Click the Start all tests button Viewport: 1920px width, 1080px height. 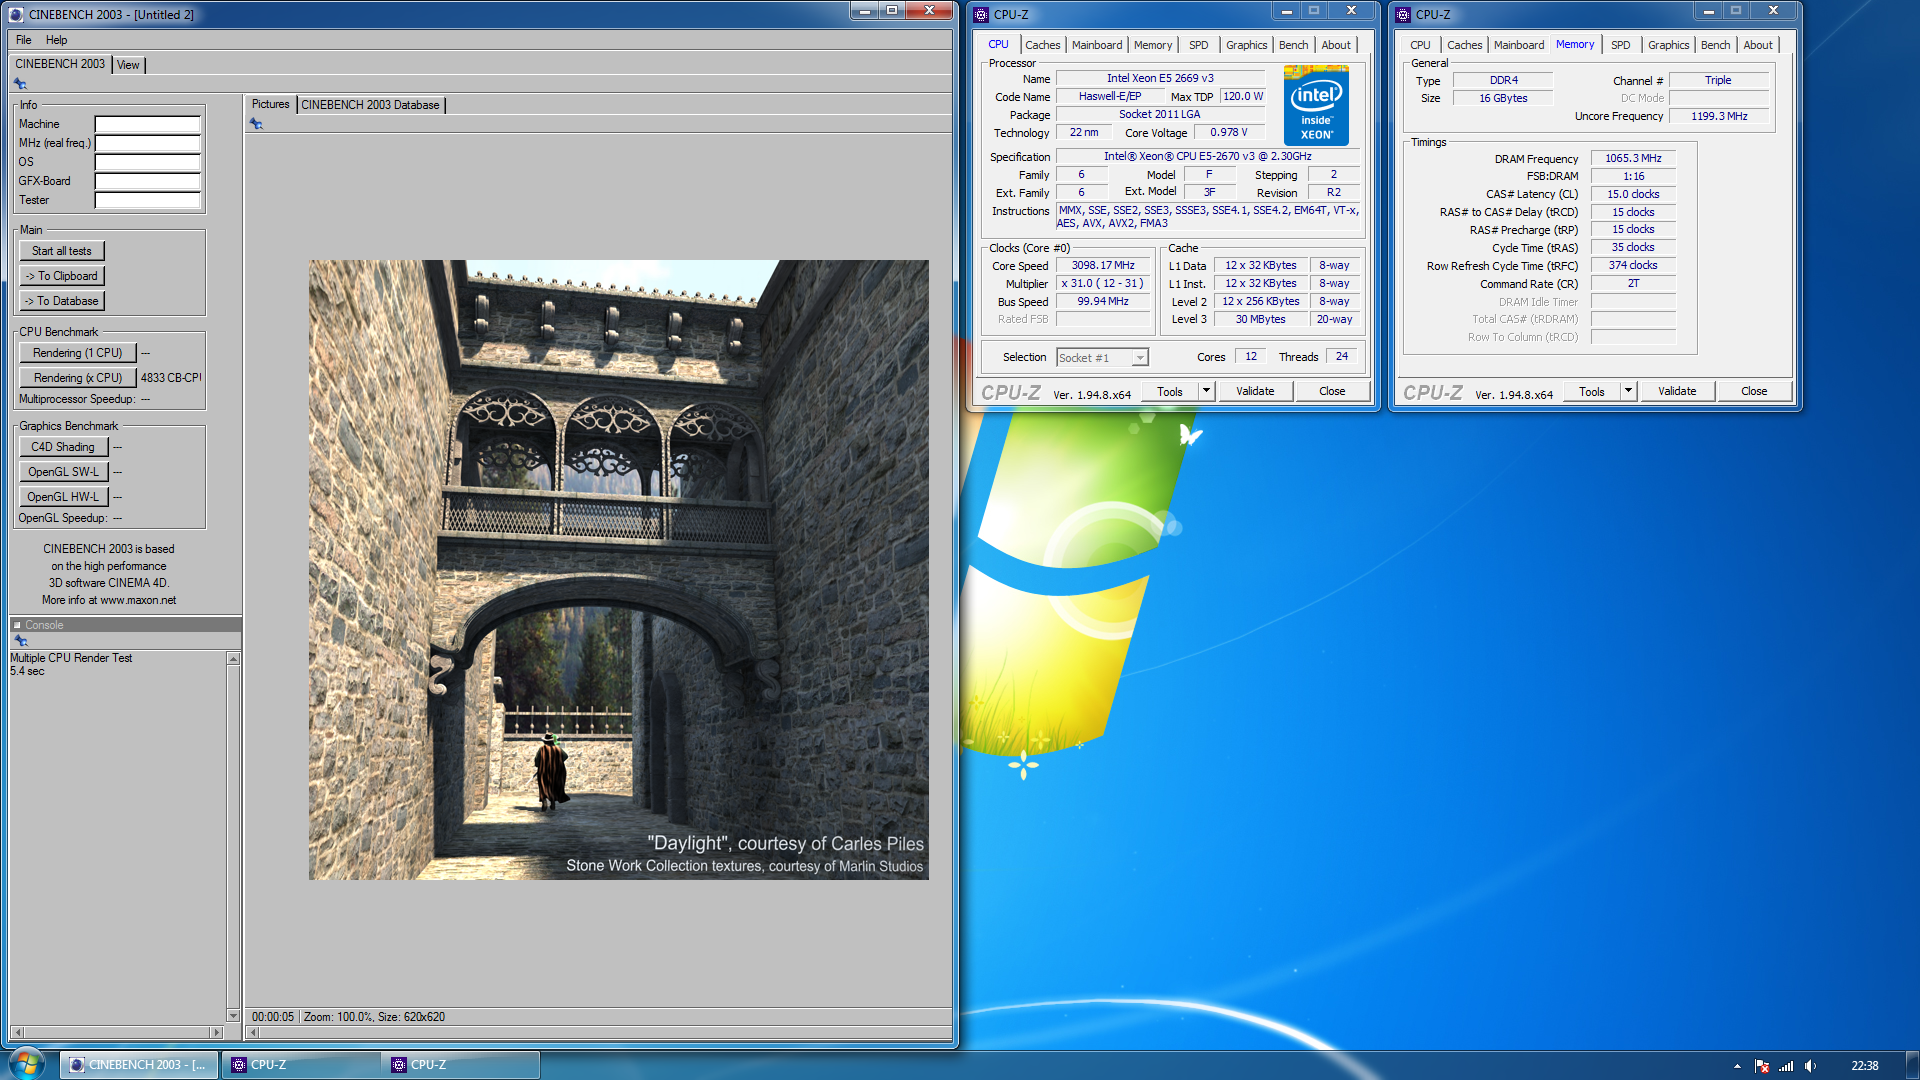[x=62, y=251]
